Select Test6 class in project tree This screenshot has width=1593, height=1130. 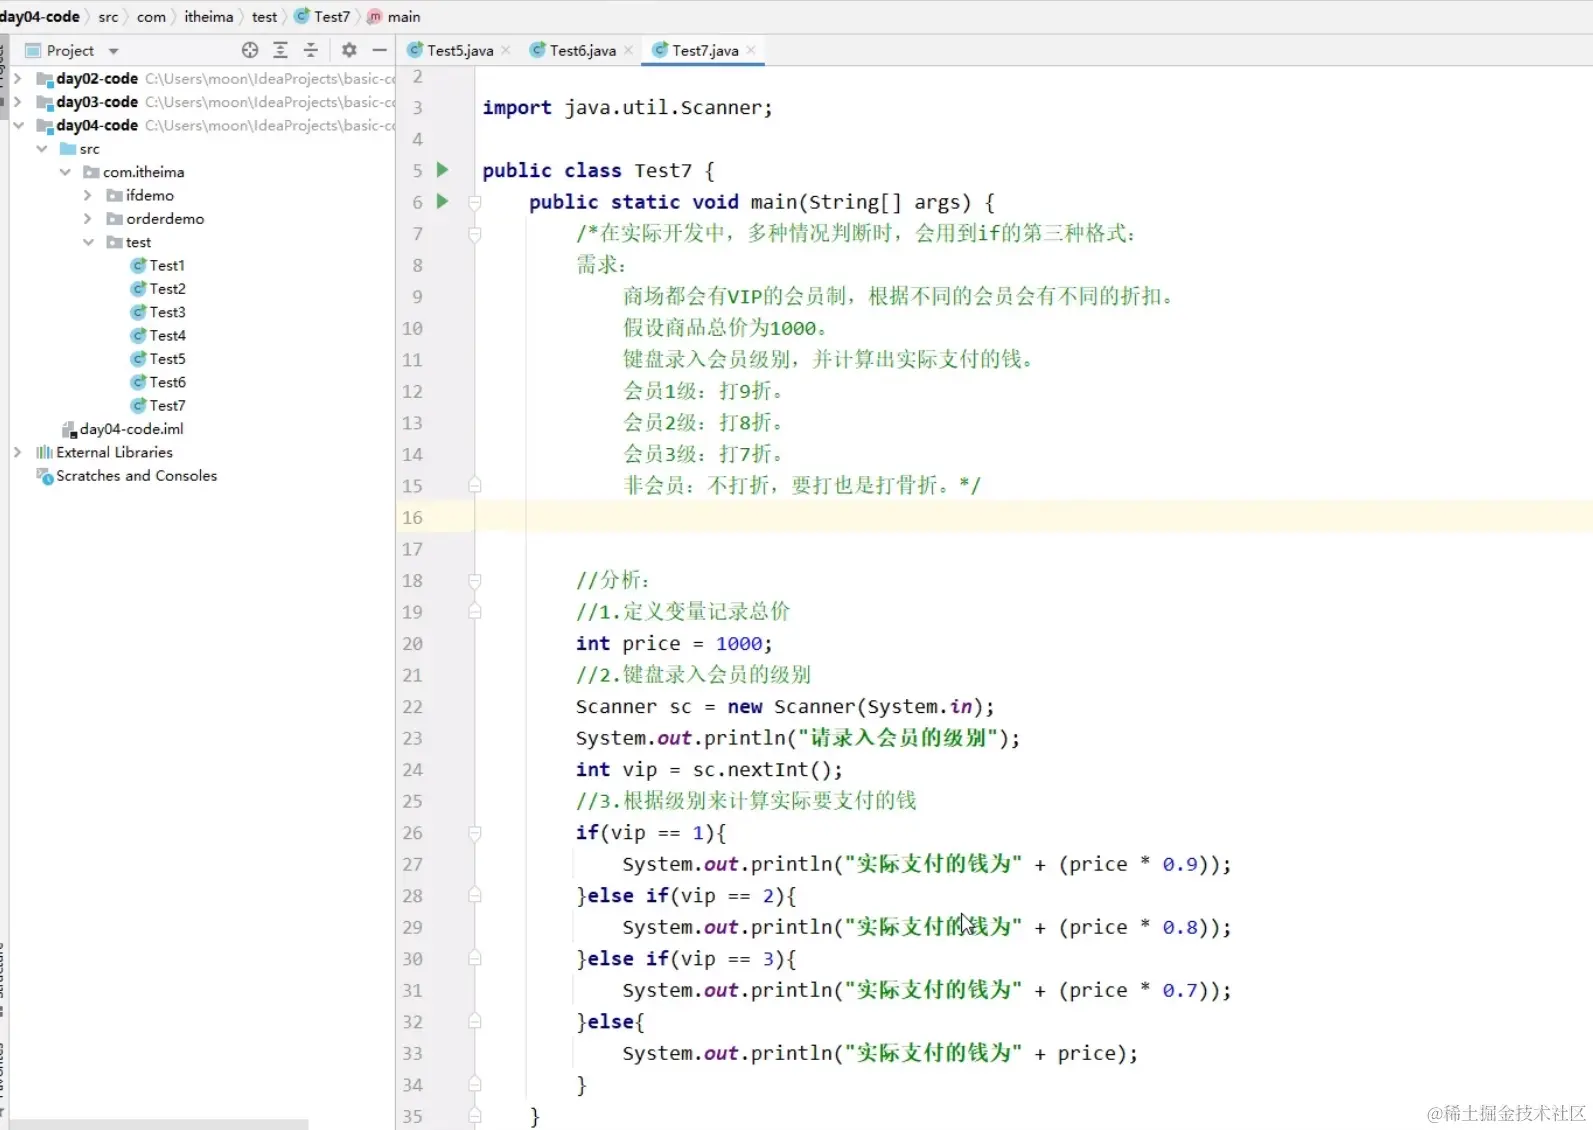tap(158, 382)
